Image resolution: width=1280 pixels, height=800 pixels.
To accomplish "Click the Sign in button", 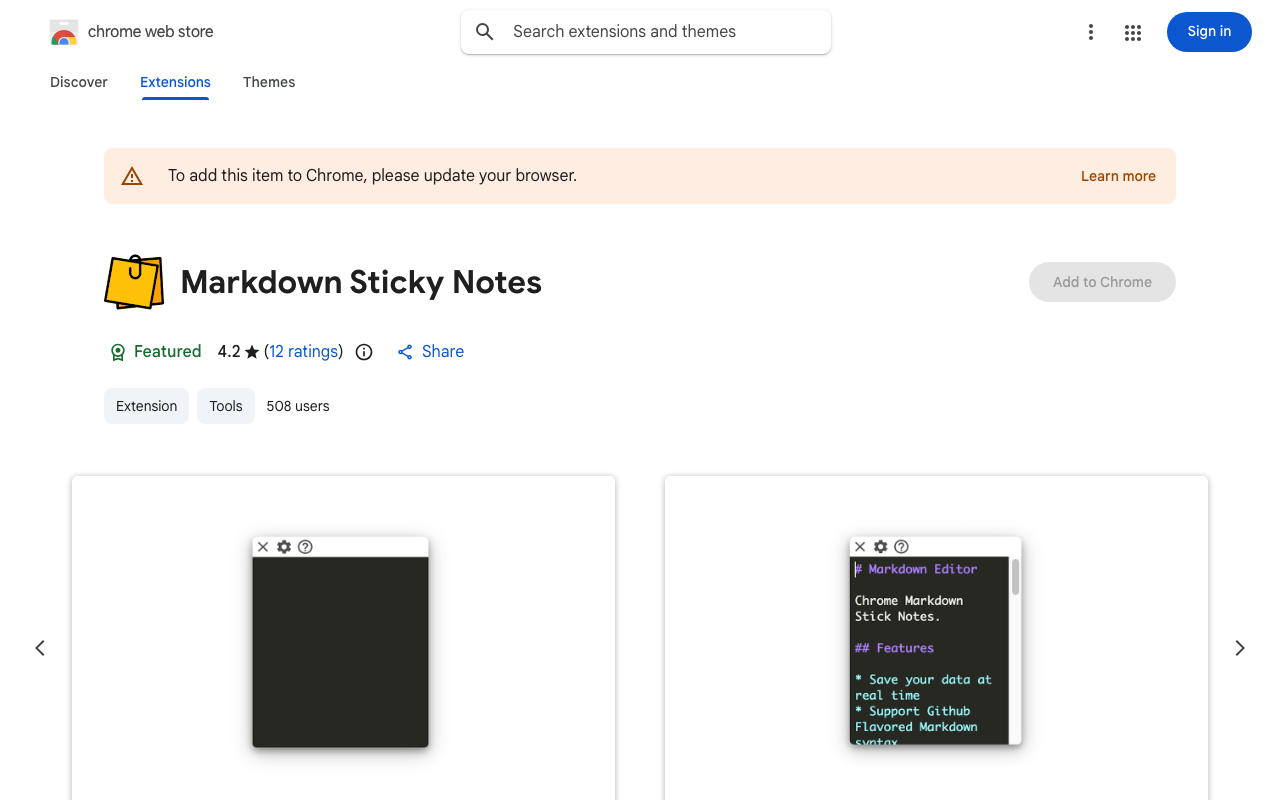I will pyautogui.click(x=1209, y=32).
